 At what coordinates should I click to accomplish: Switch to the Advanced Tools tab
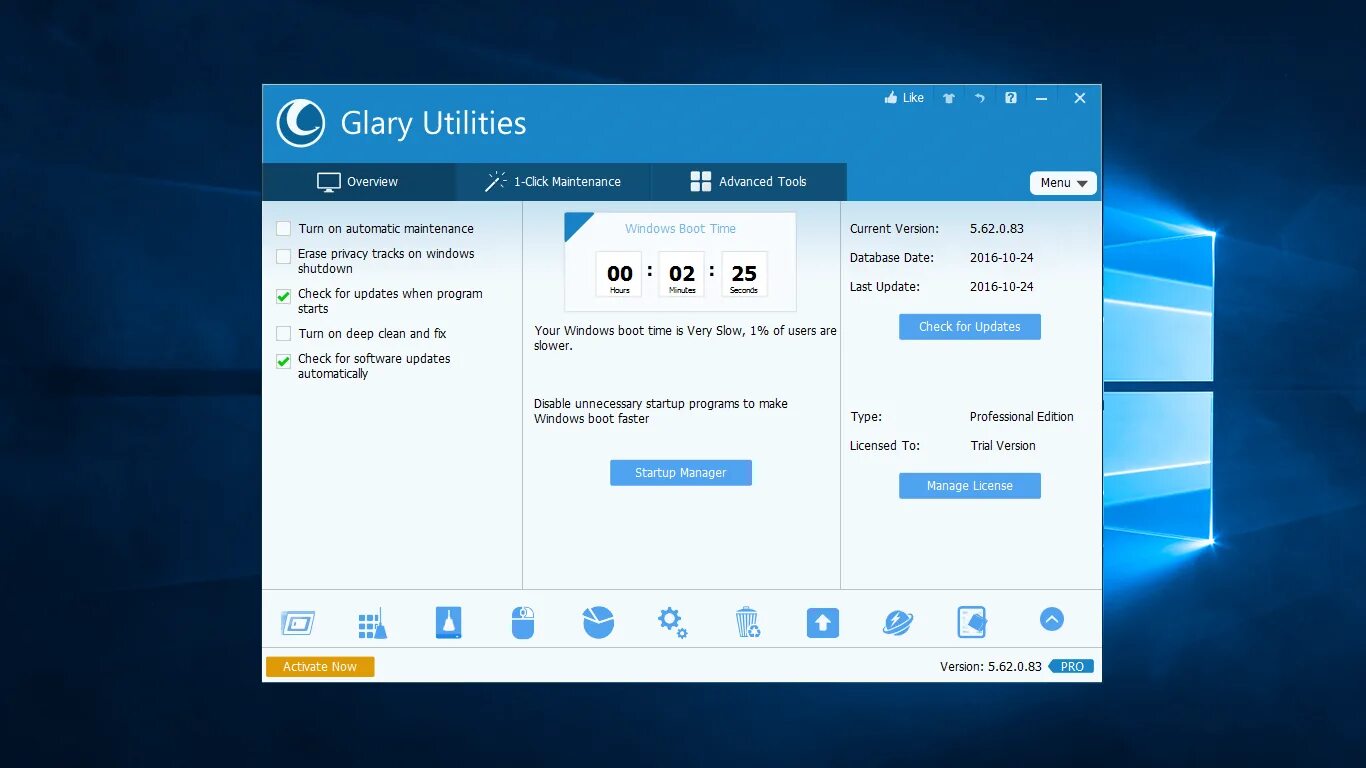(x=749, y=182)
